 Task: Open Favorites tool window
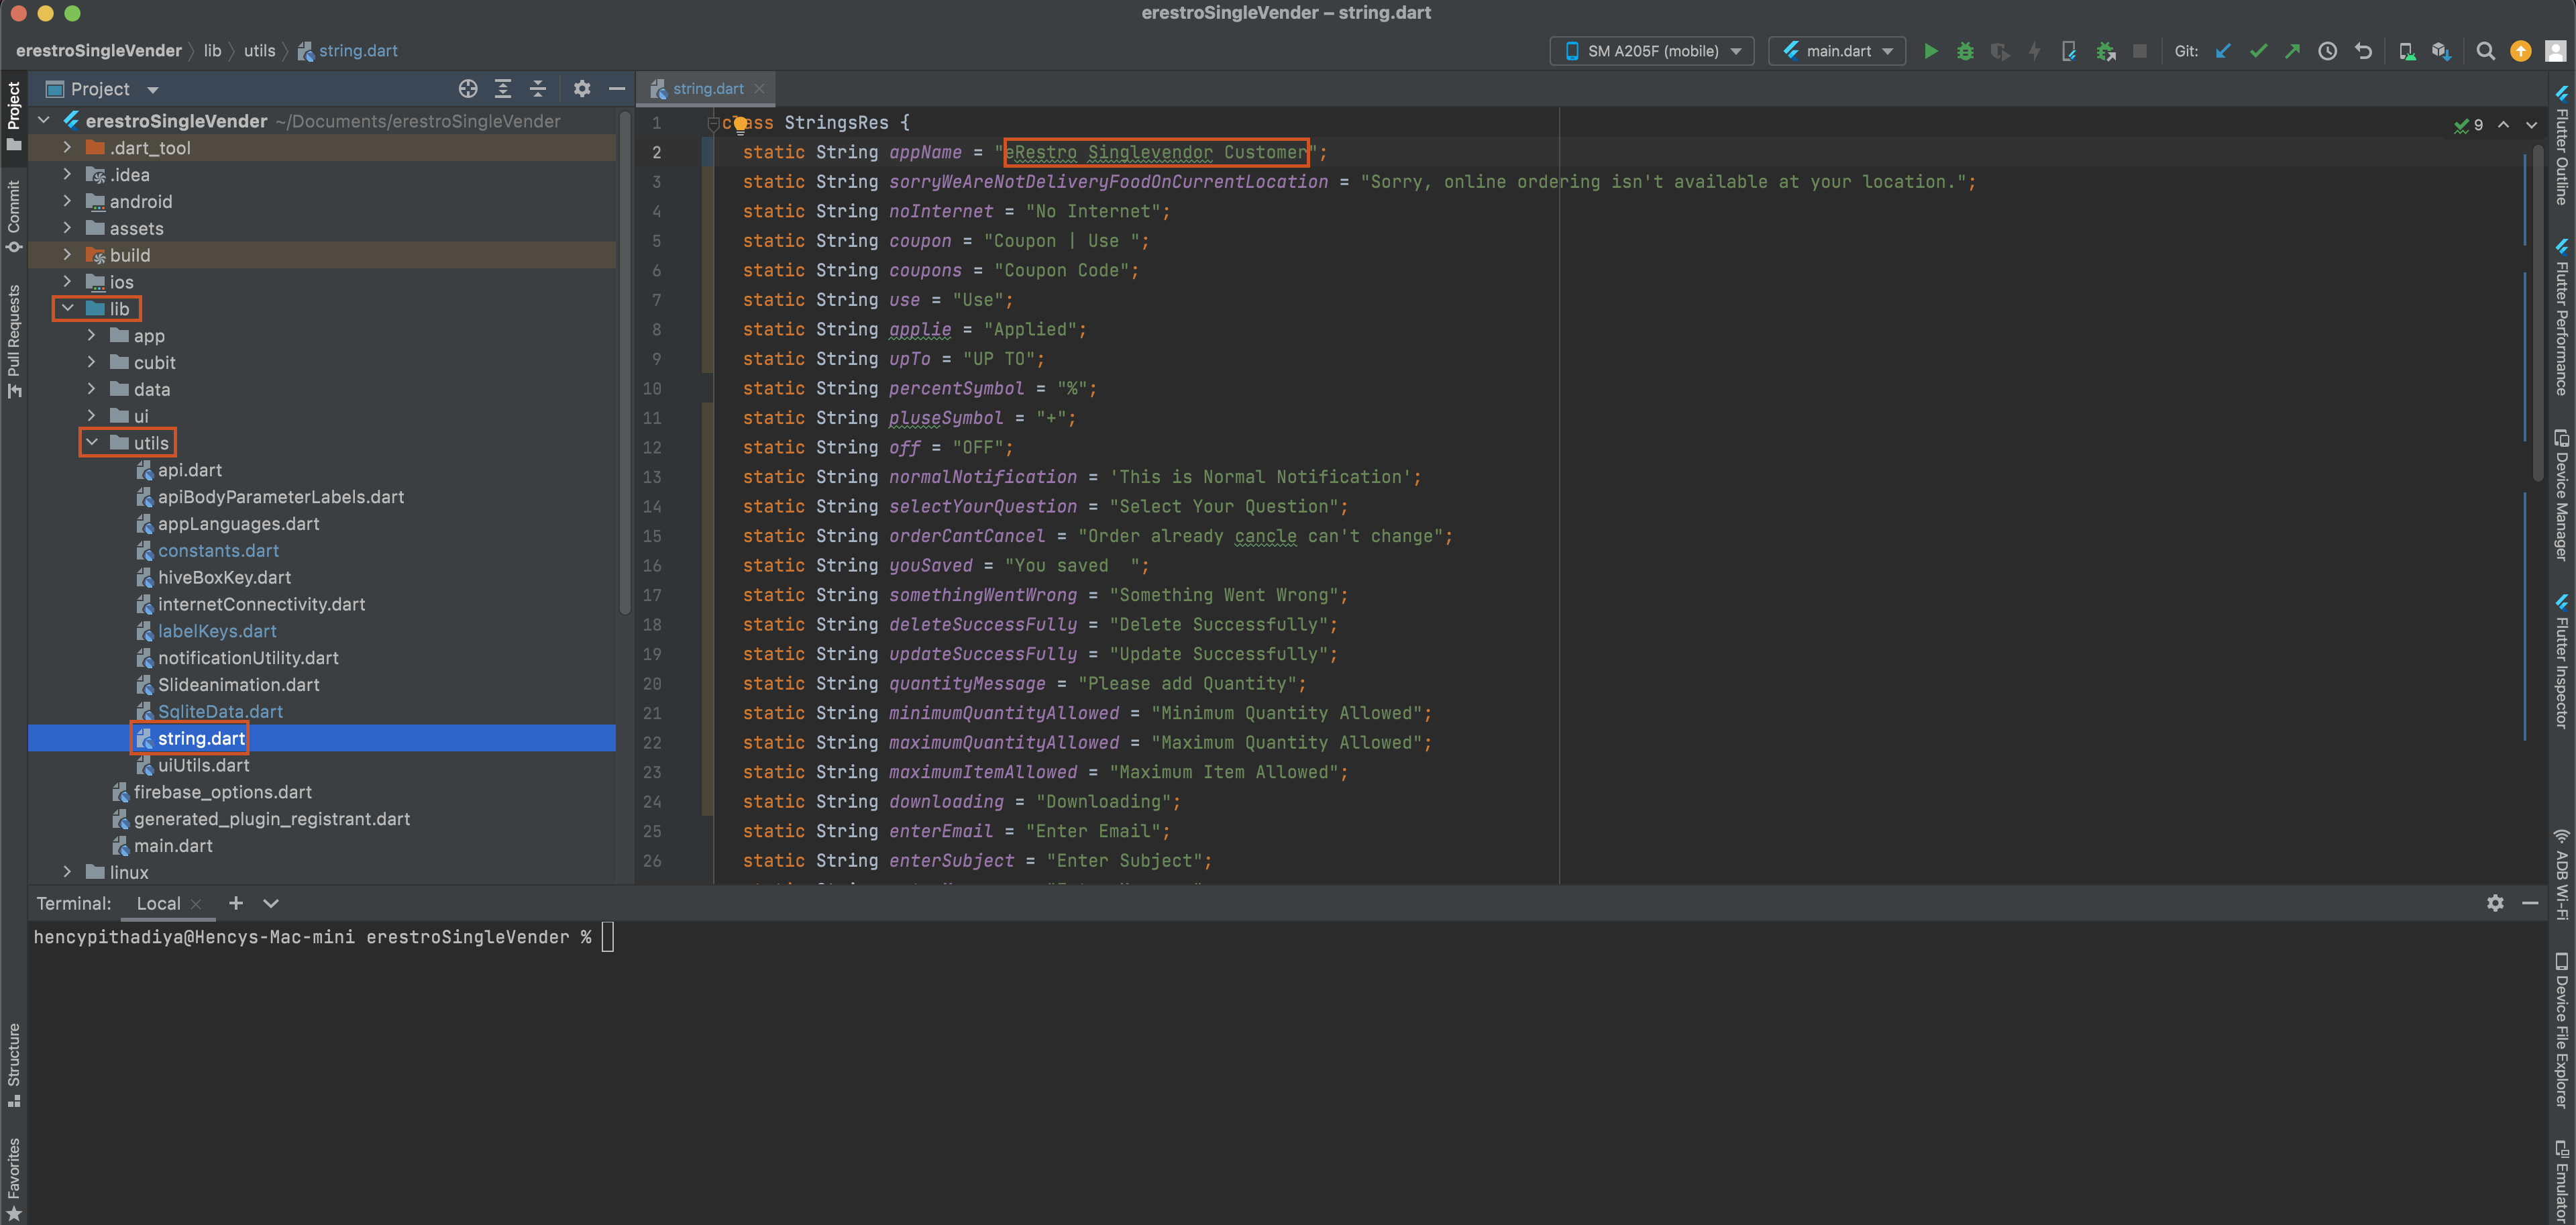pos(14,1179)
